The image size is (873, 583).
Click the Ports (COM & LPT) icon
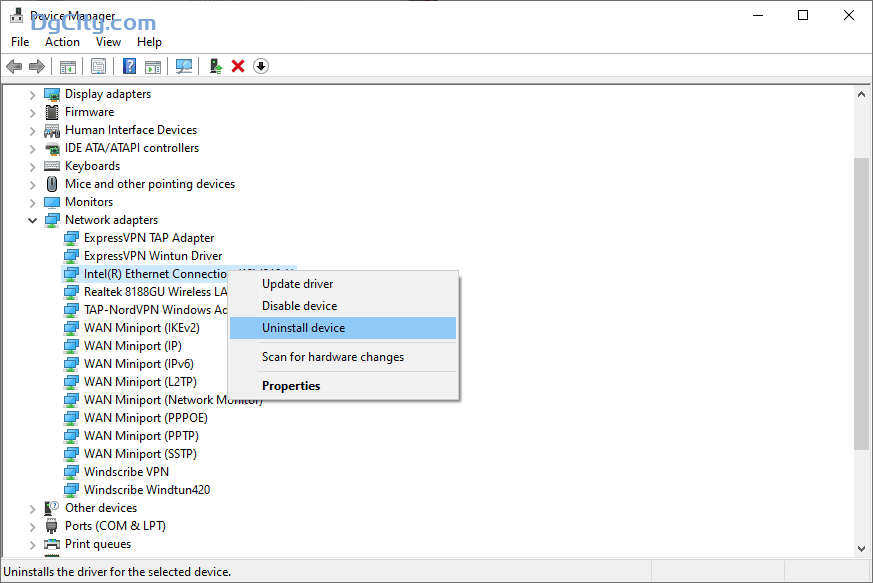(x=52, y=526)
